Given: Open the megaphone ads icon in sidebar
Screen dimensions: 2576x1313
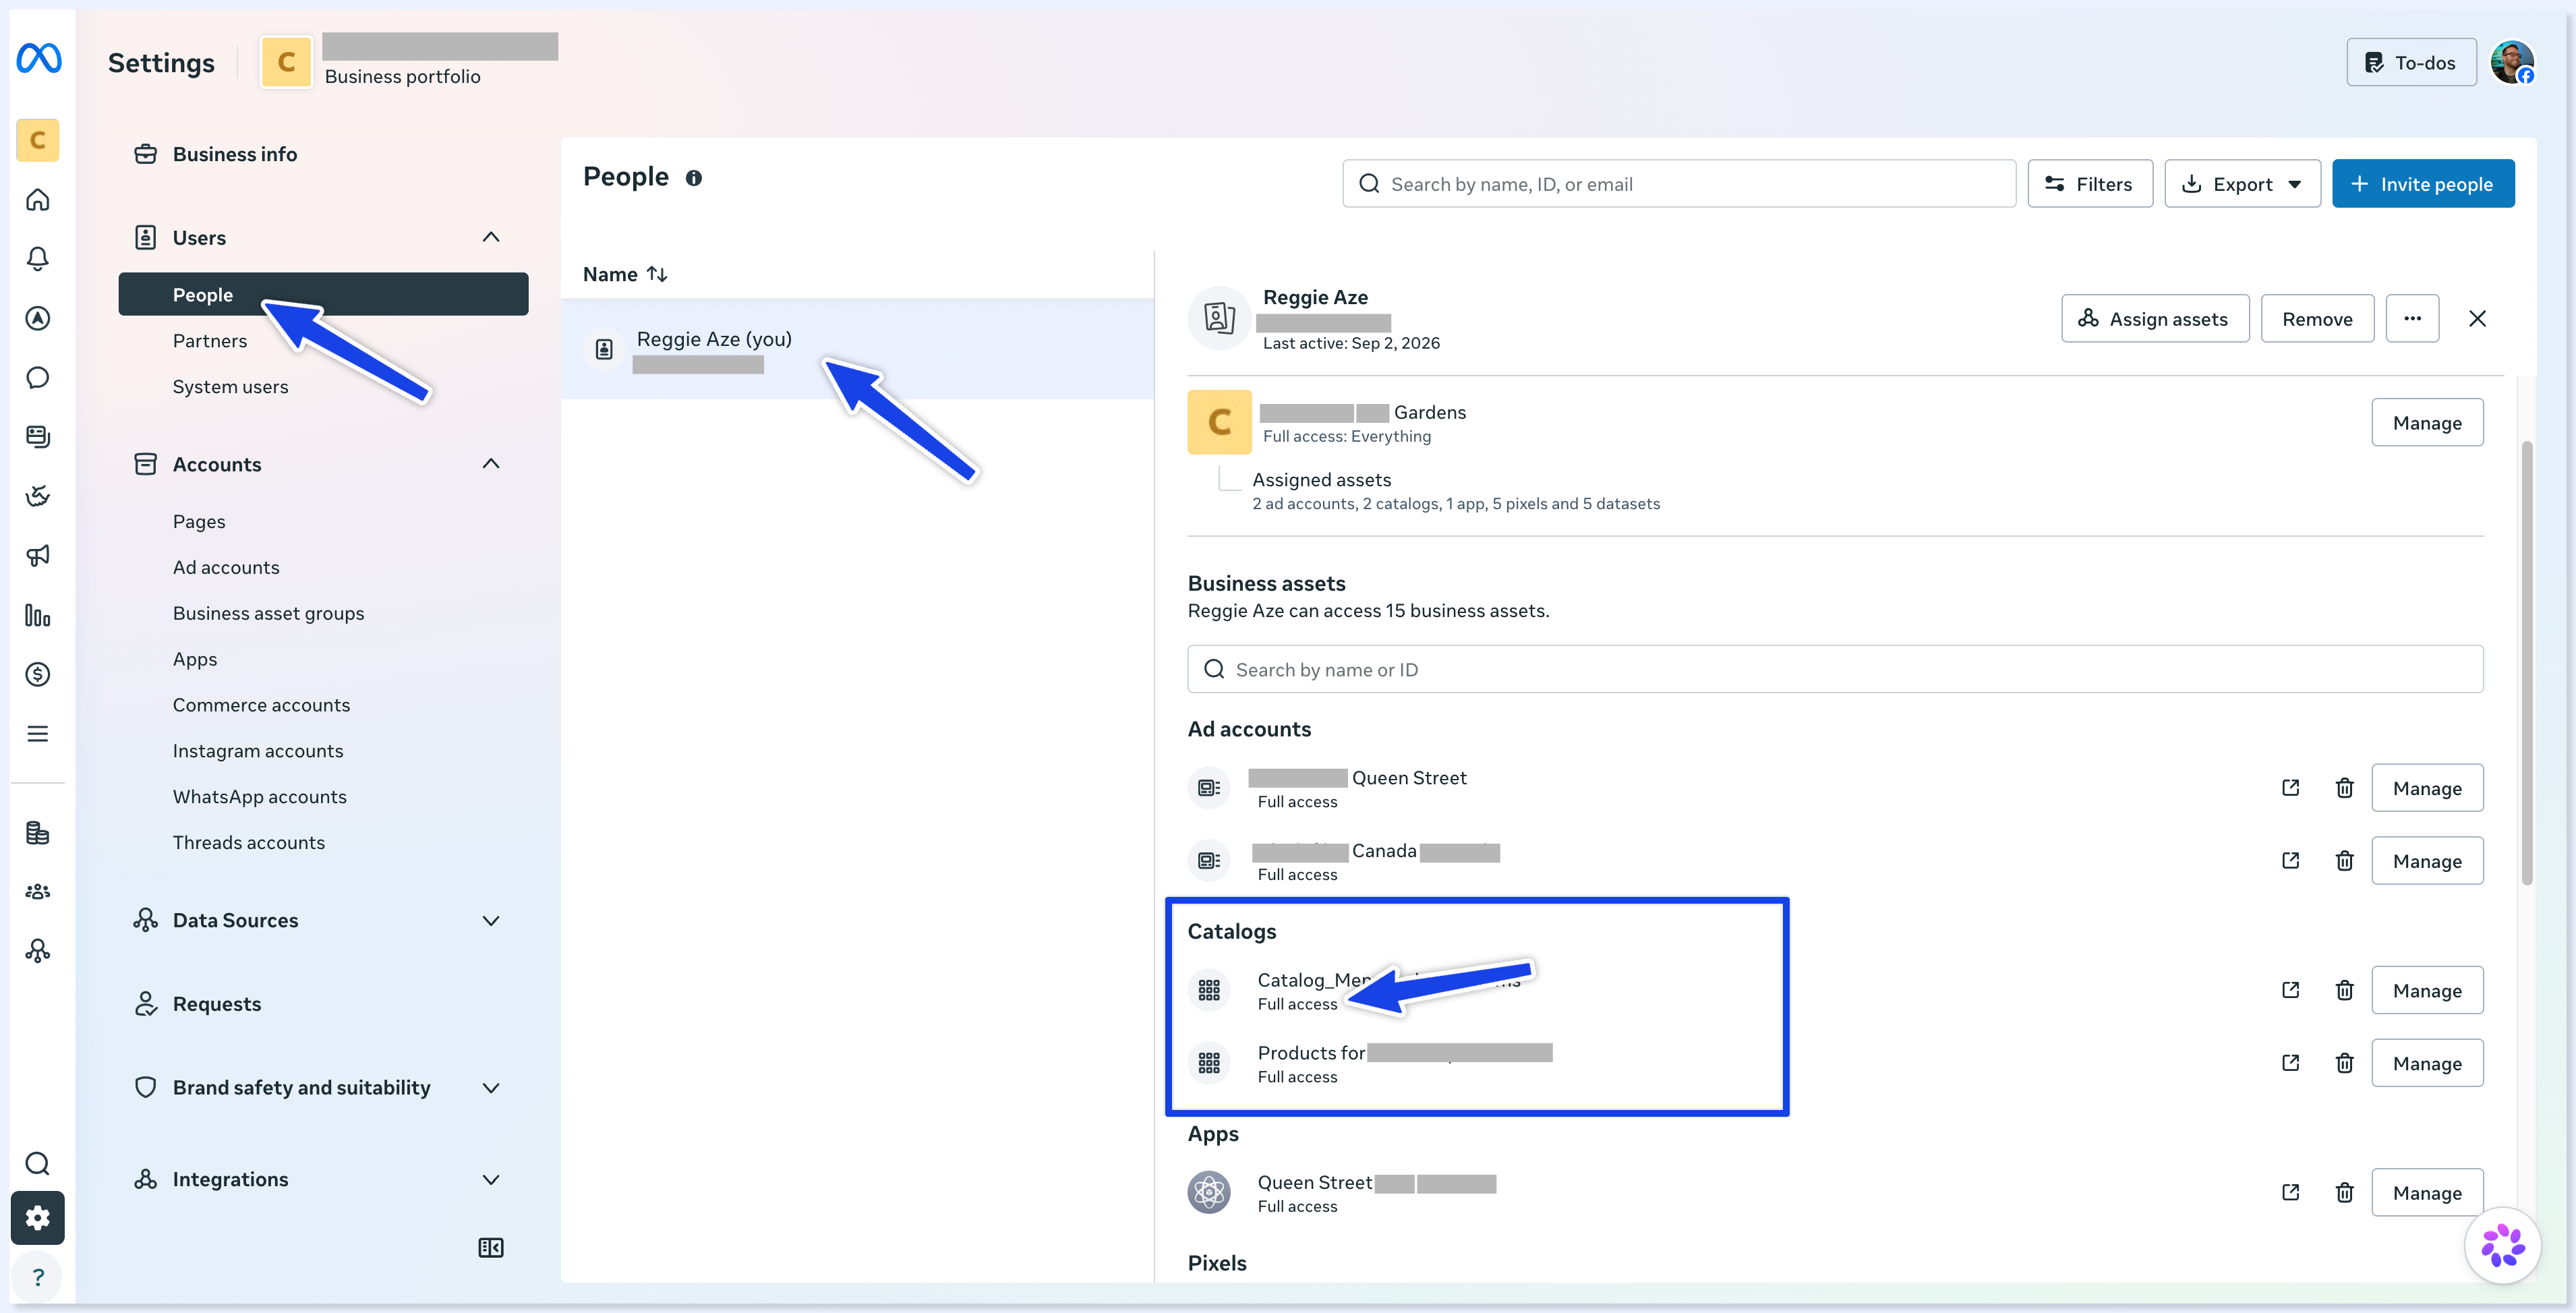Looking at the screenshot, I should 38,555.
